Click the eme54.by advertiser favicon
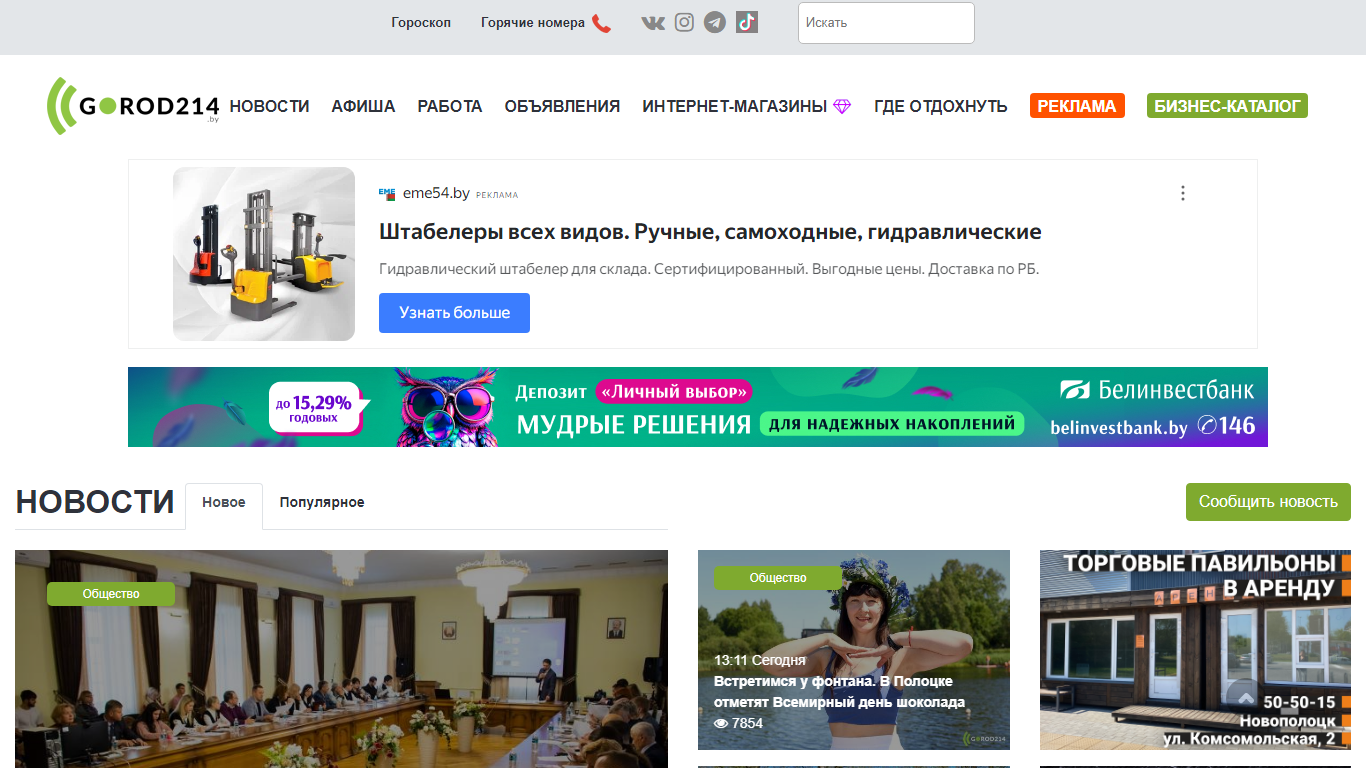Image resolution: width=1366 pixels, height=768 pixels. point(387,194)
